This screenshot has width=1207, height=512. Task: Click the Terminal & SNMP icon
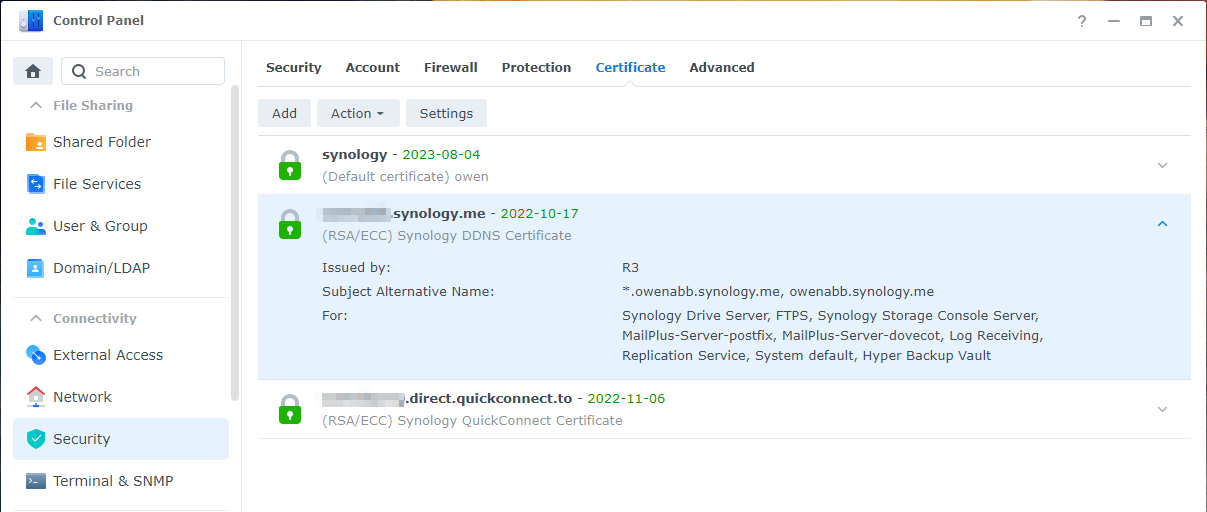[36, 481]
